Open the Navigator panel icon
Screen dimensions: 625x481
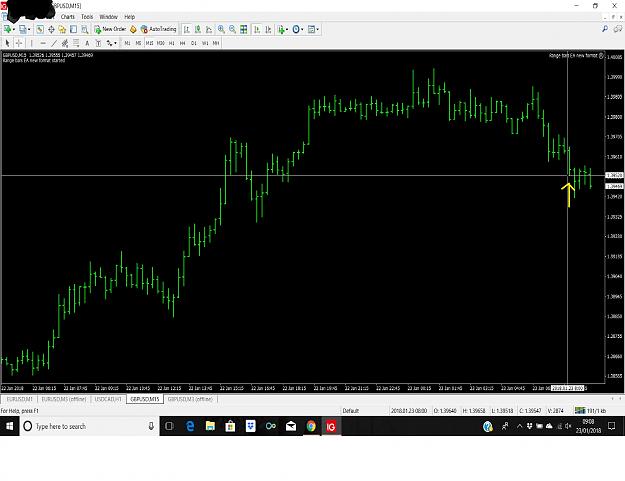pos(62,29)
